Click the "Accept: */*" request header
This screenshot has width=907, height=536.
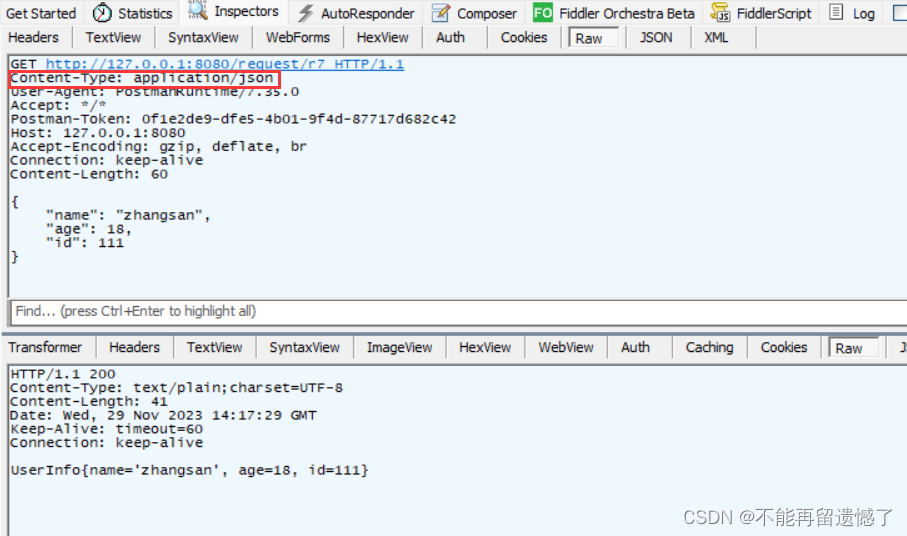pyautogui.click(x=58, y=105)
